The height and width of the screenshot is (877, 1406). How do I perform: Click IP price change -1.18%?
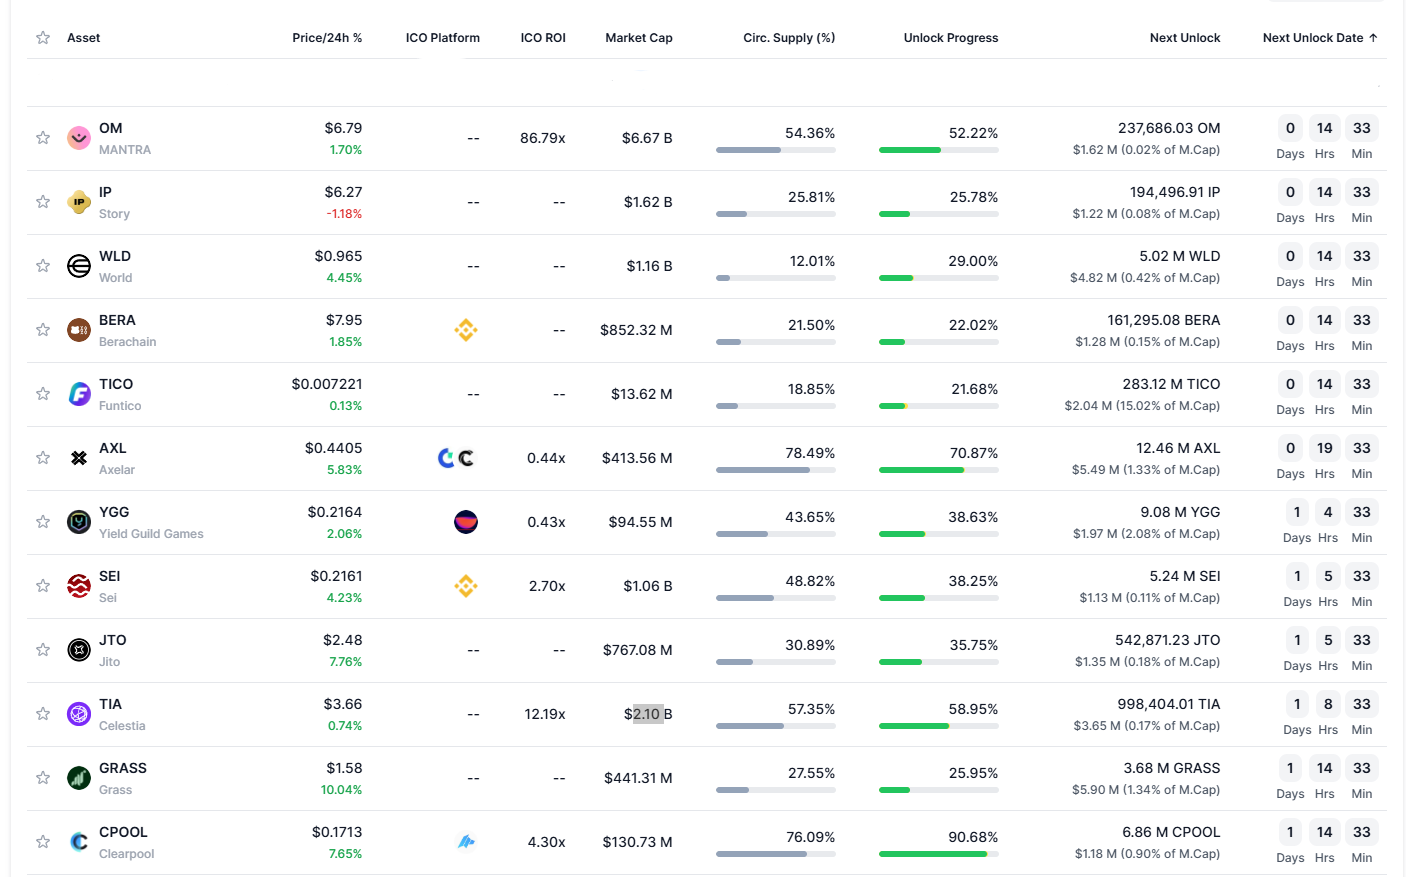tap(344, 214)
